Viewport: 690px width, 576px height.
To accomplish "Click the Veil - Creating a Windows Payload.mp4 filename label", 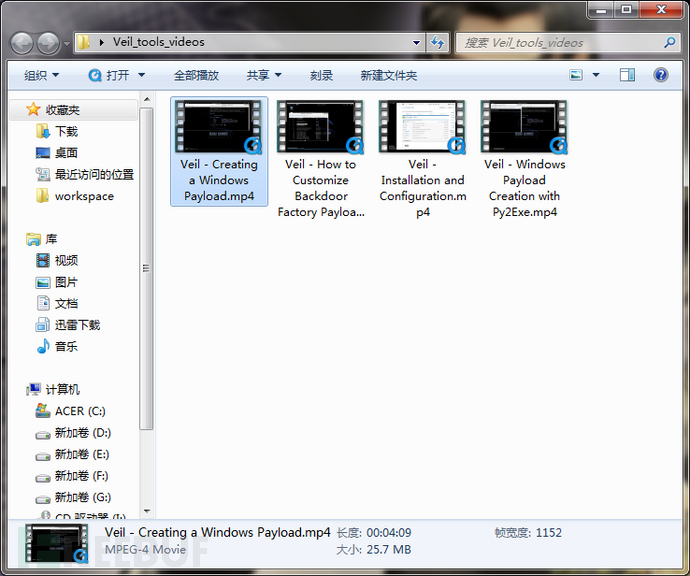I will click(219, 180).
